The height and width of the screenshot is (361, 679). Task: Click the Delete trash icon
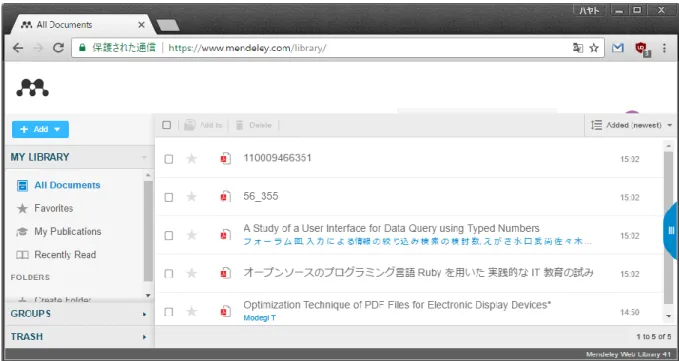[x=239, y=125]
